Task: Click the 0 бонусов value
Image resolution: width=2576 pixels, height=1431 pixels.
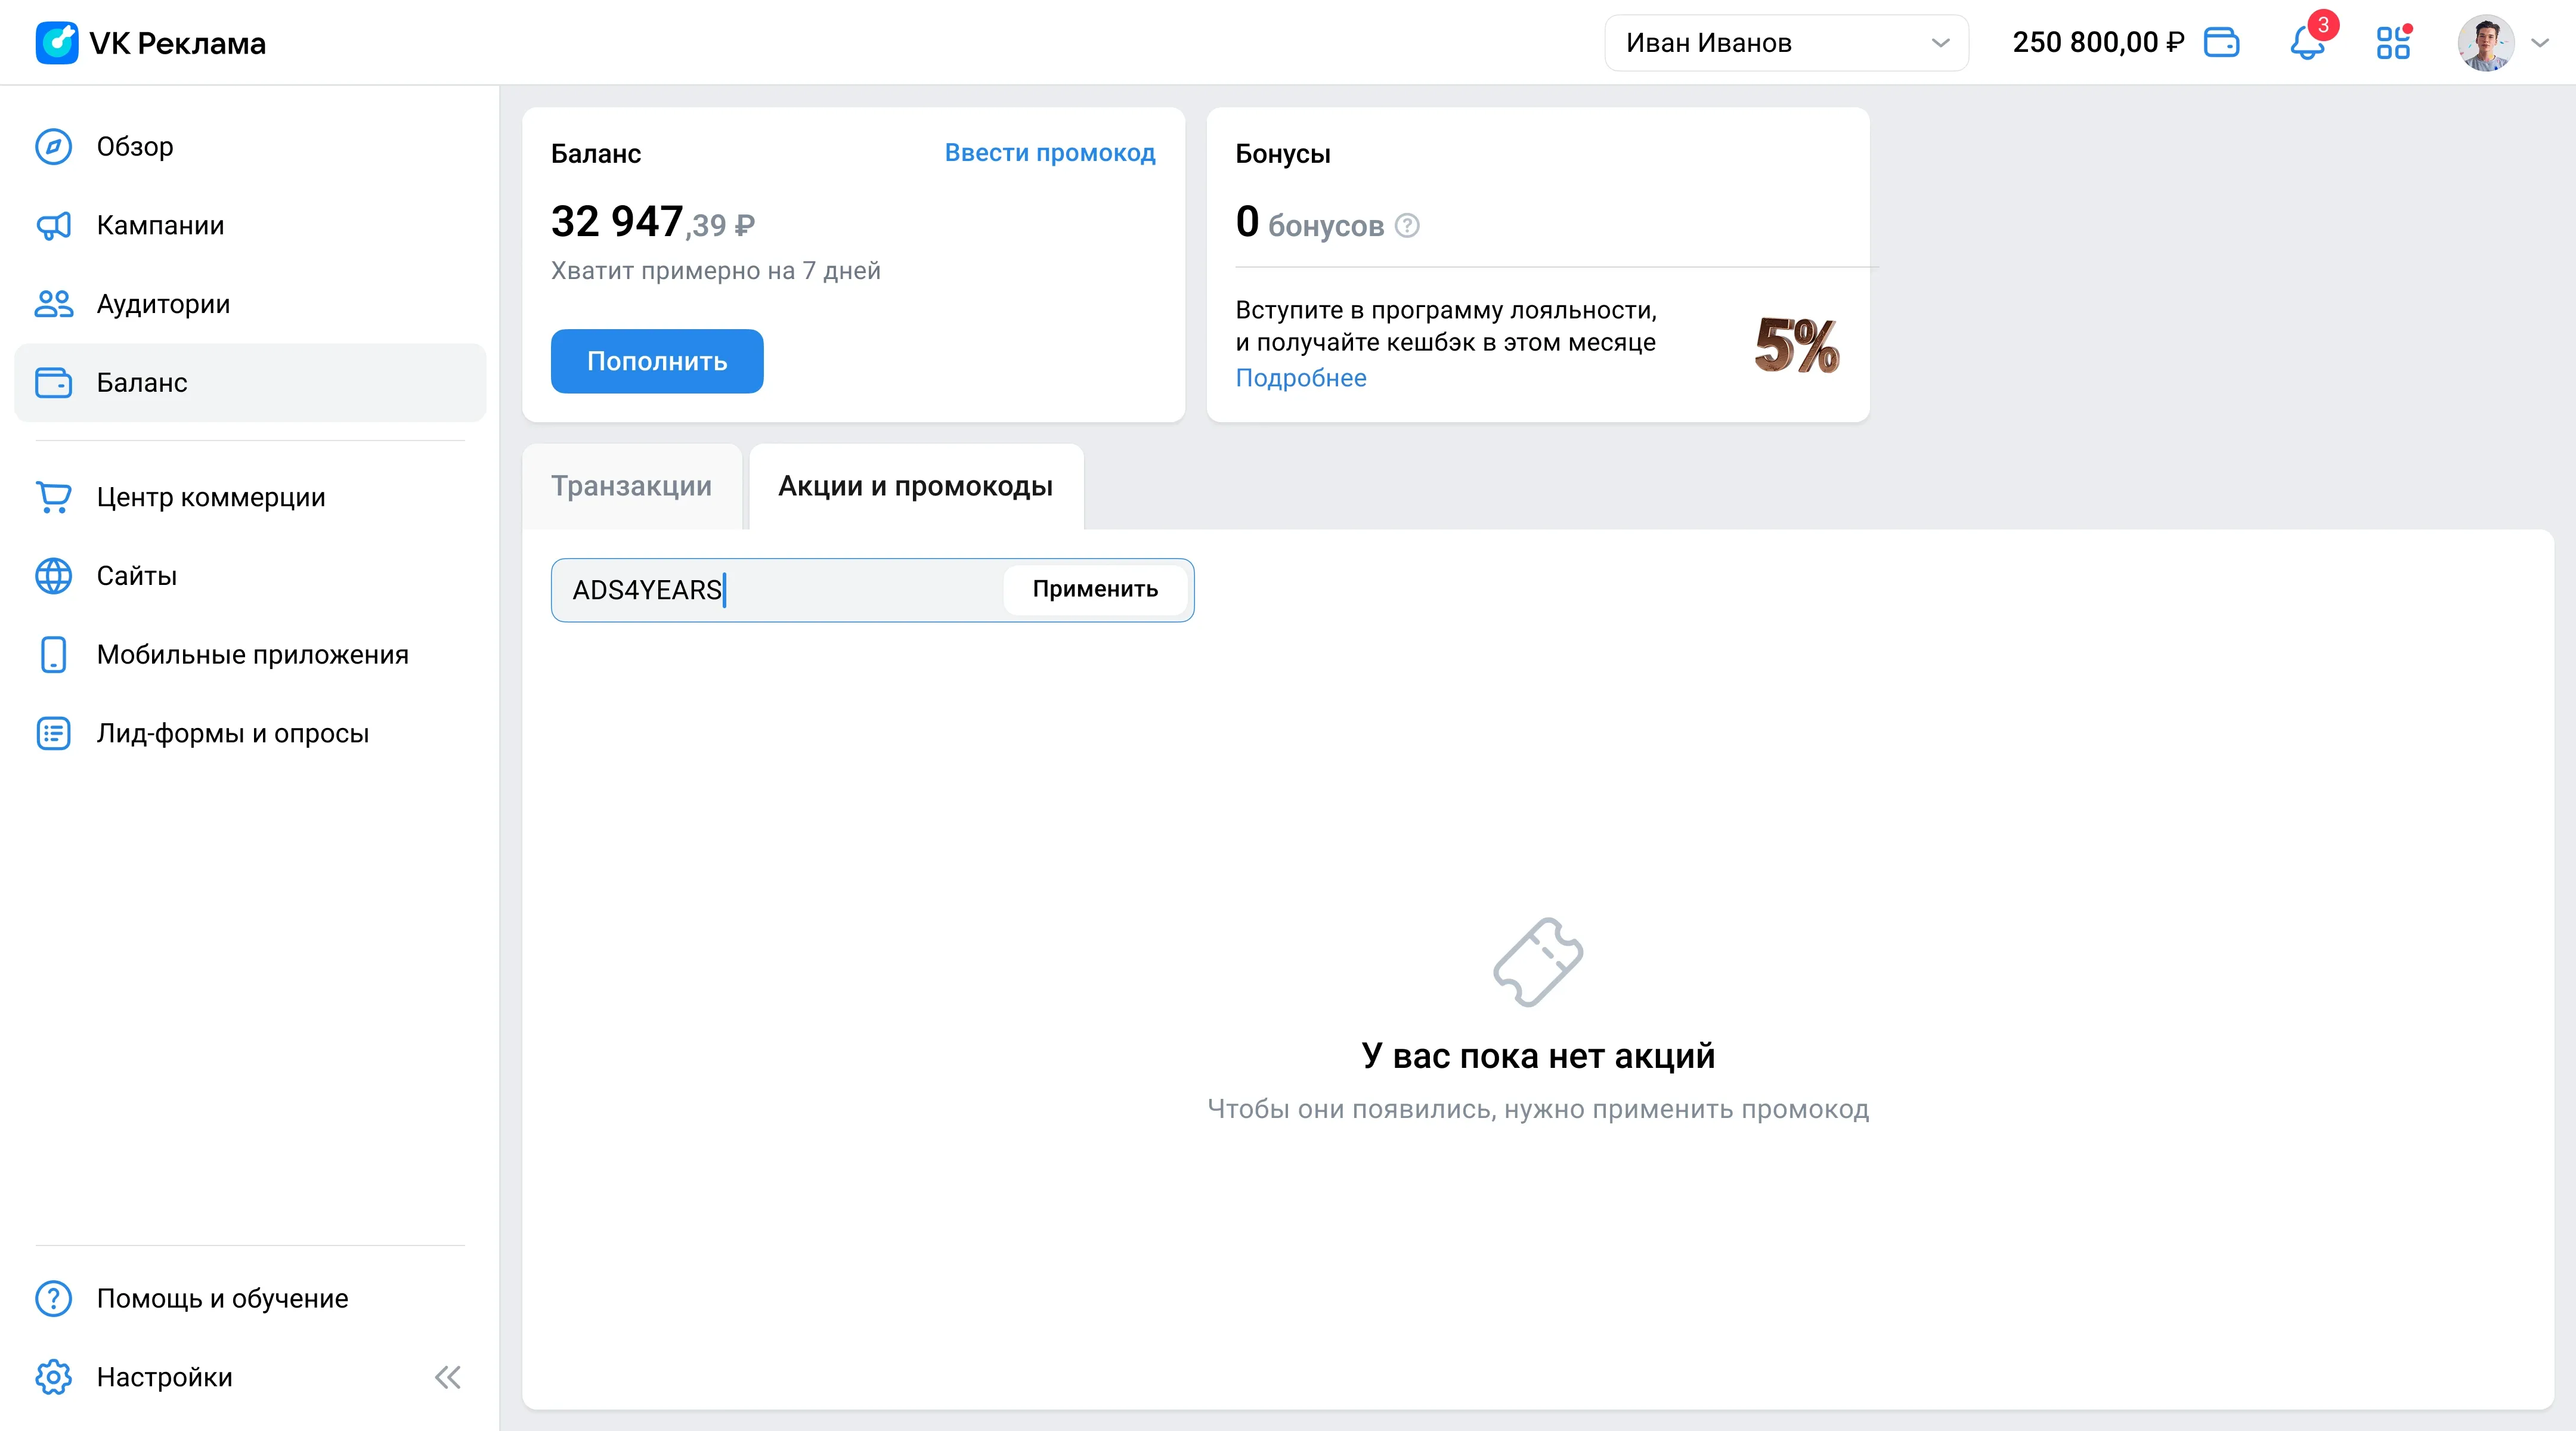Action: 1310,223
